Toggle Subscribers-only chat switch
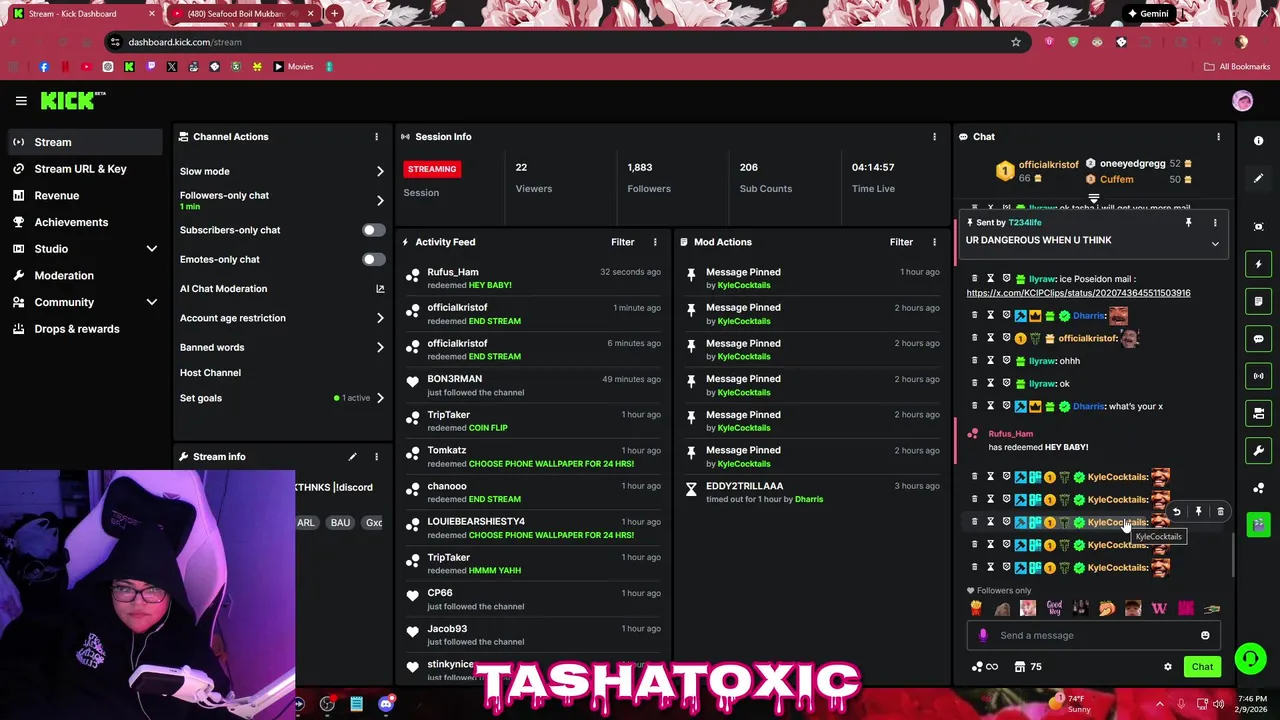Viewport: 1280px width, 720px height. coord(373,230)
